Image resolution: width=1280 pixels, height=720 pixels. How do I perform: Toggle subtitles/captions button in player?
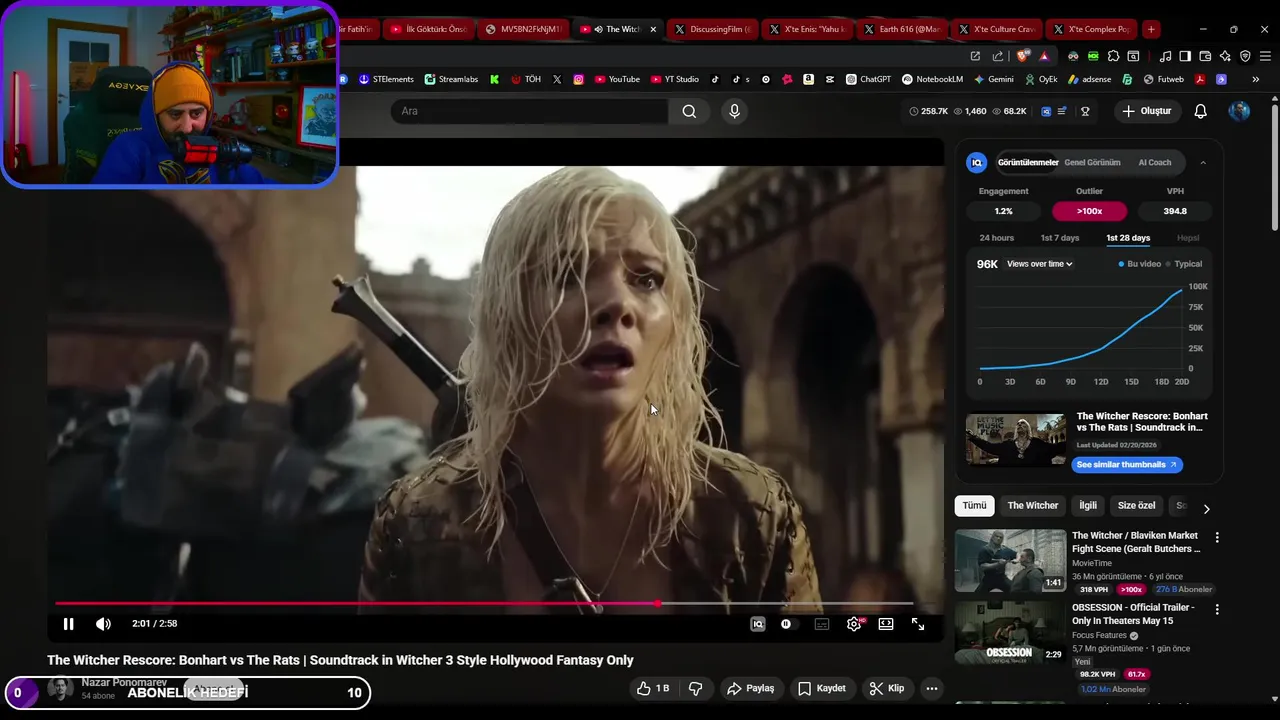[822, 624]
